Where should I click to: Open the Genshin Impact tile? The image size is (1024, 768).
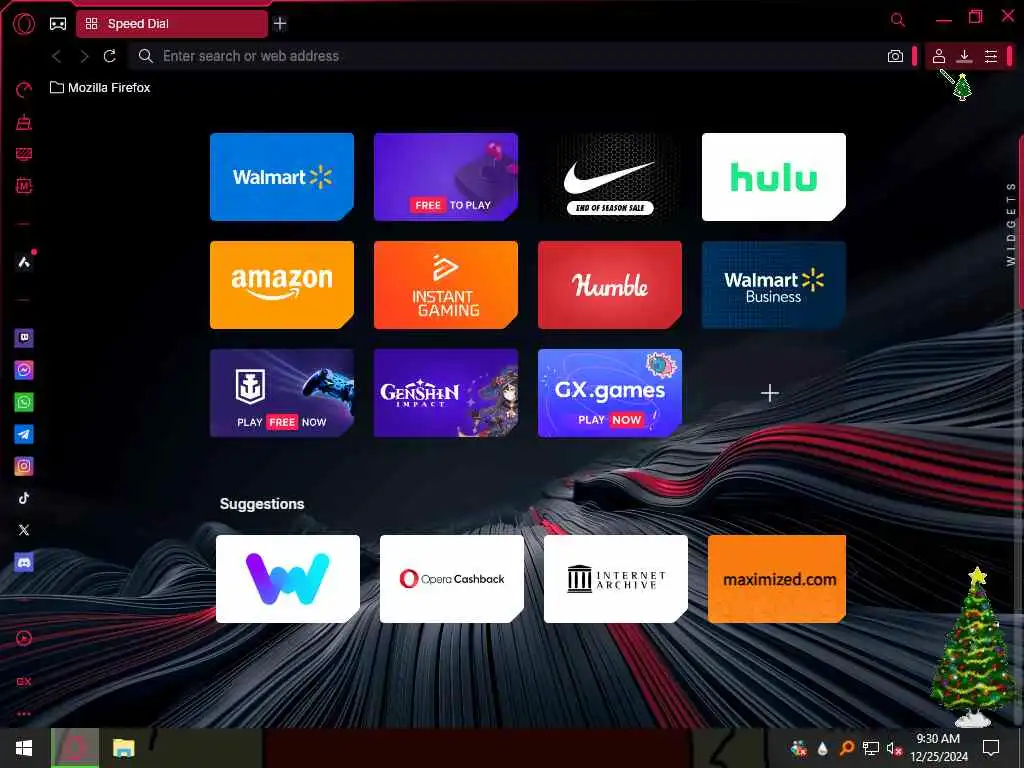445,392
